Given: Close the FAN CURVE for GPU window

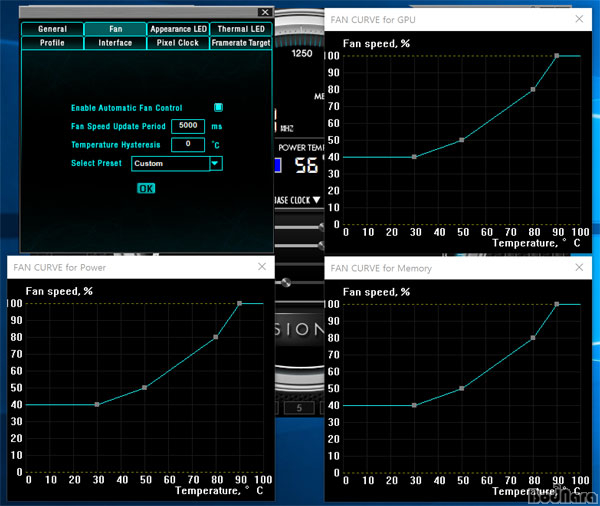Looking at the screenshot, I should (x=579, y=18).
